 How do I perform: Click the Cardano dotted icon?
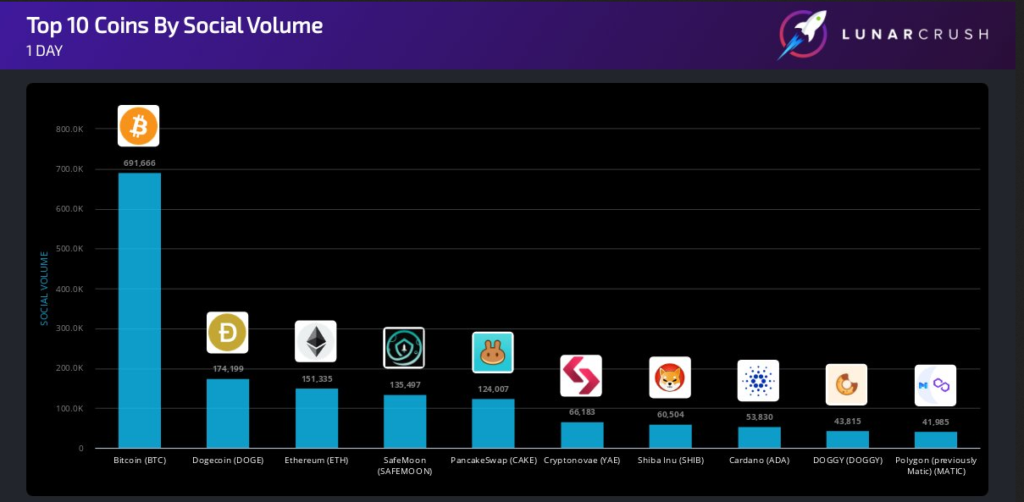tap(758, 380)
